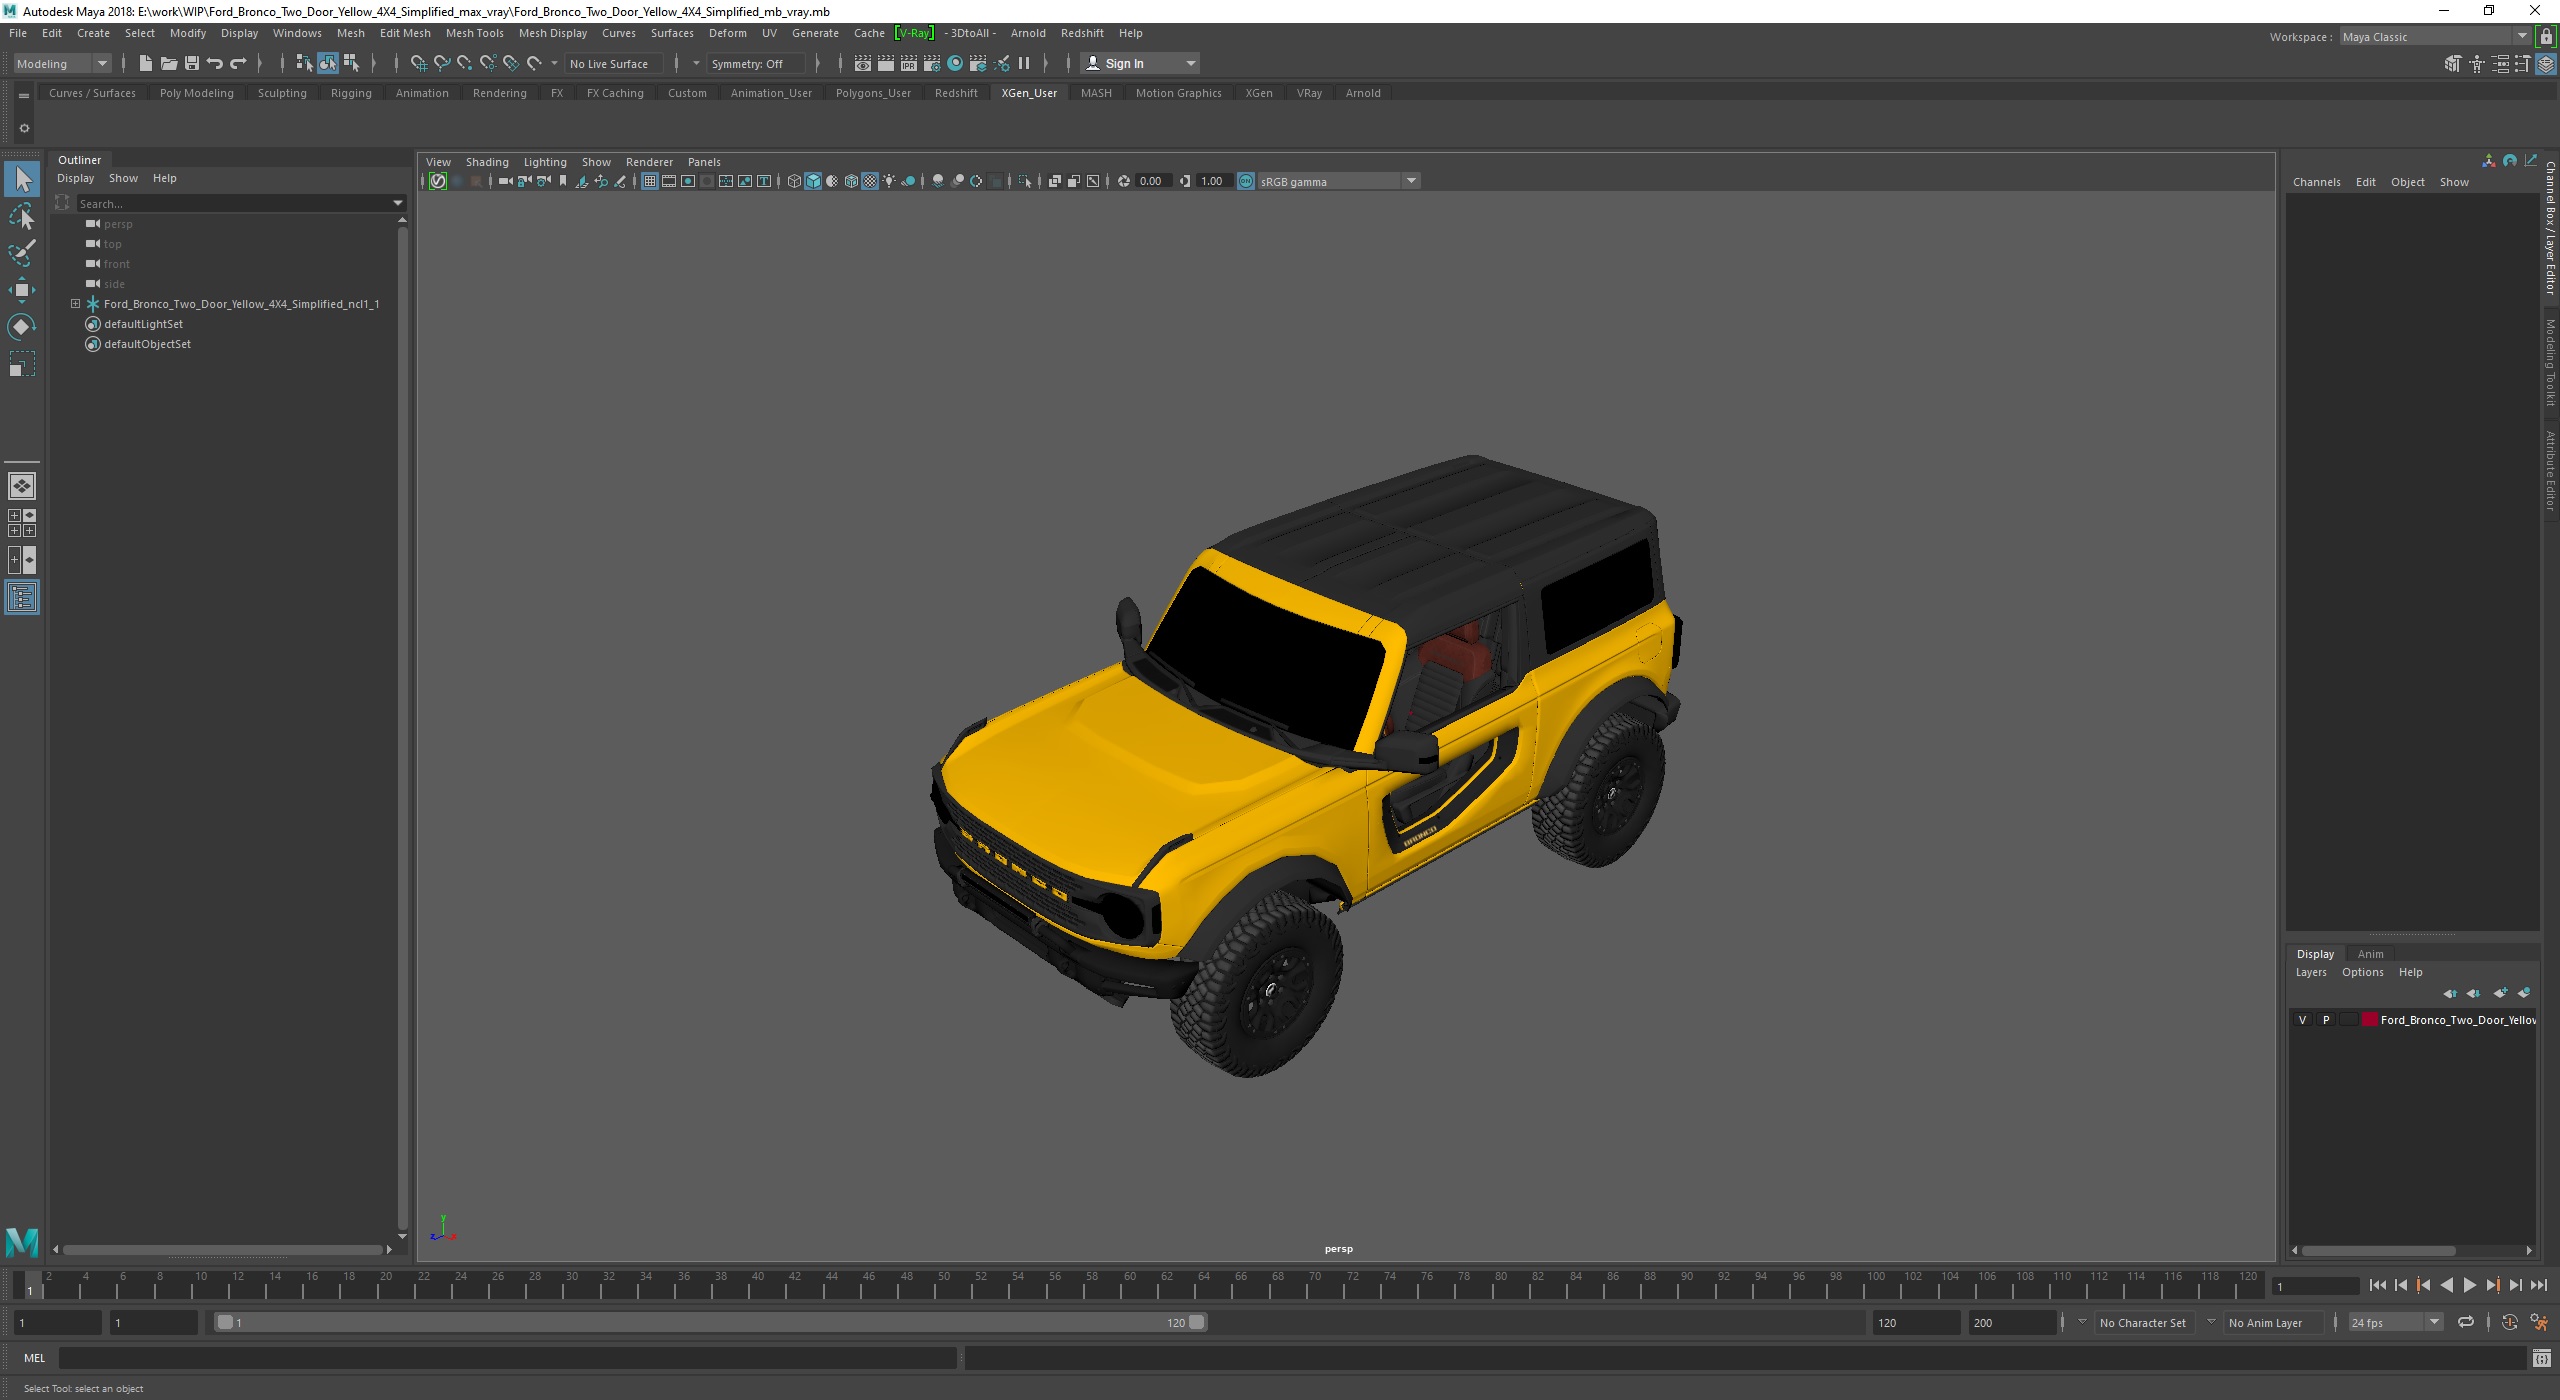
Task: Open the Outliner search filter dropdown arrow
Action: 398,203
